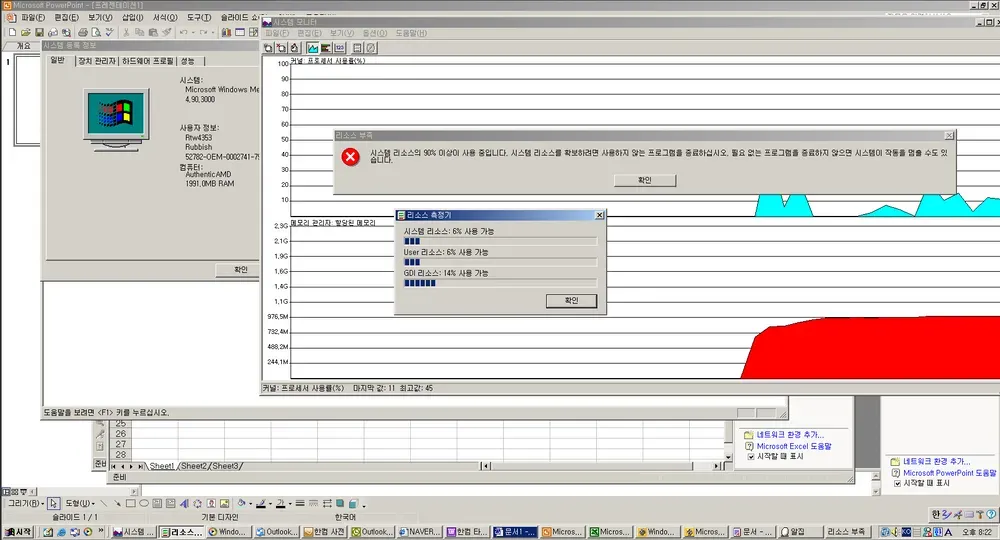Click the Text Box icon in Drawing toolbar

tap(157, 504)
